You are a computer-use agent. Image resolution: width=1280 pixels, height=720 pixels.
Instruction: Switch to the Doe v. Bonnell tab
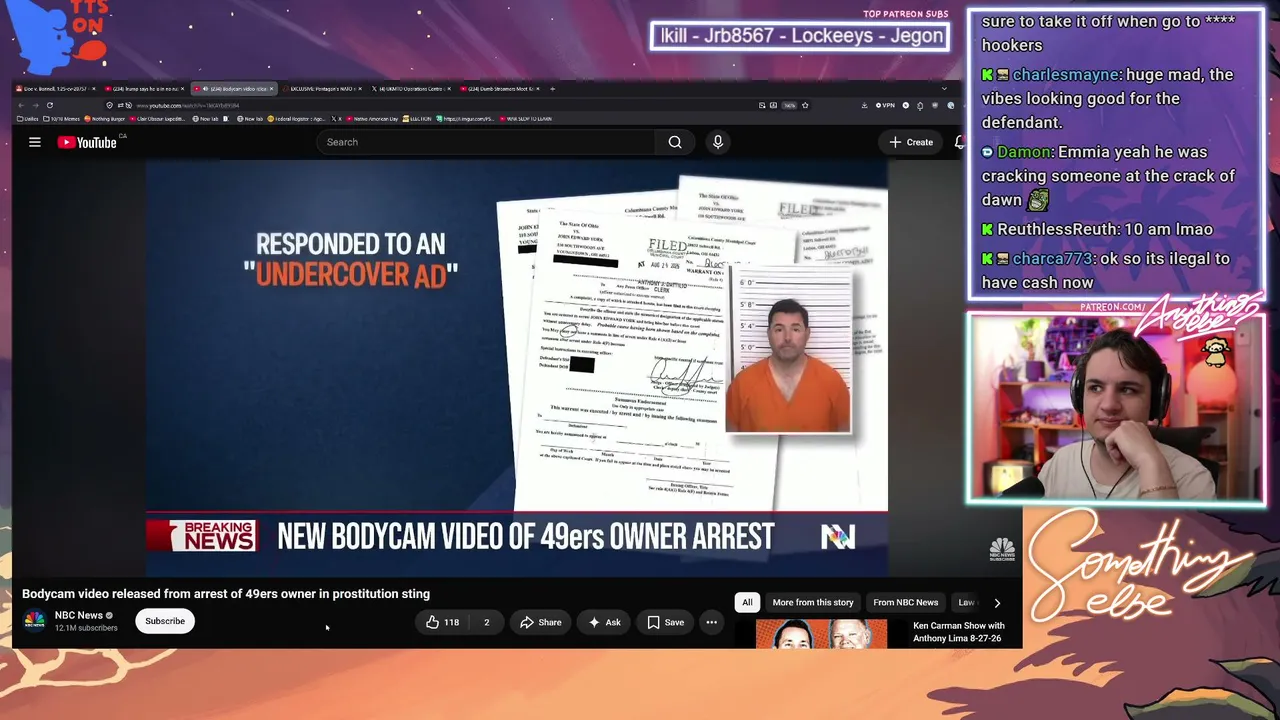pyautogui.click(x=56, y=89)
